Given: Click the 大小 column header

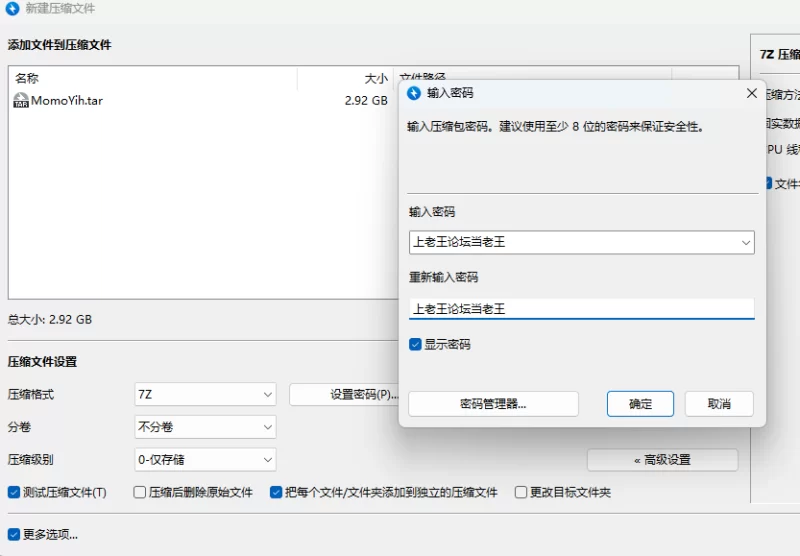Looking at the screenshot, I should click(x=345, y=78).
